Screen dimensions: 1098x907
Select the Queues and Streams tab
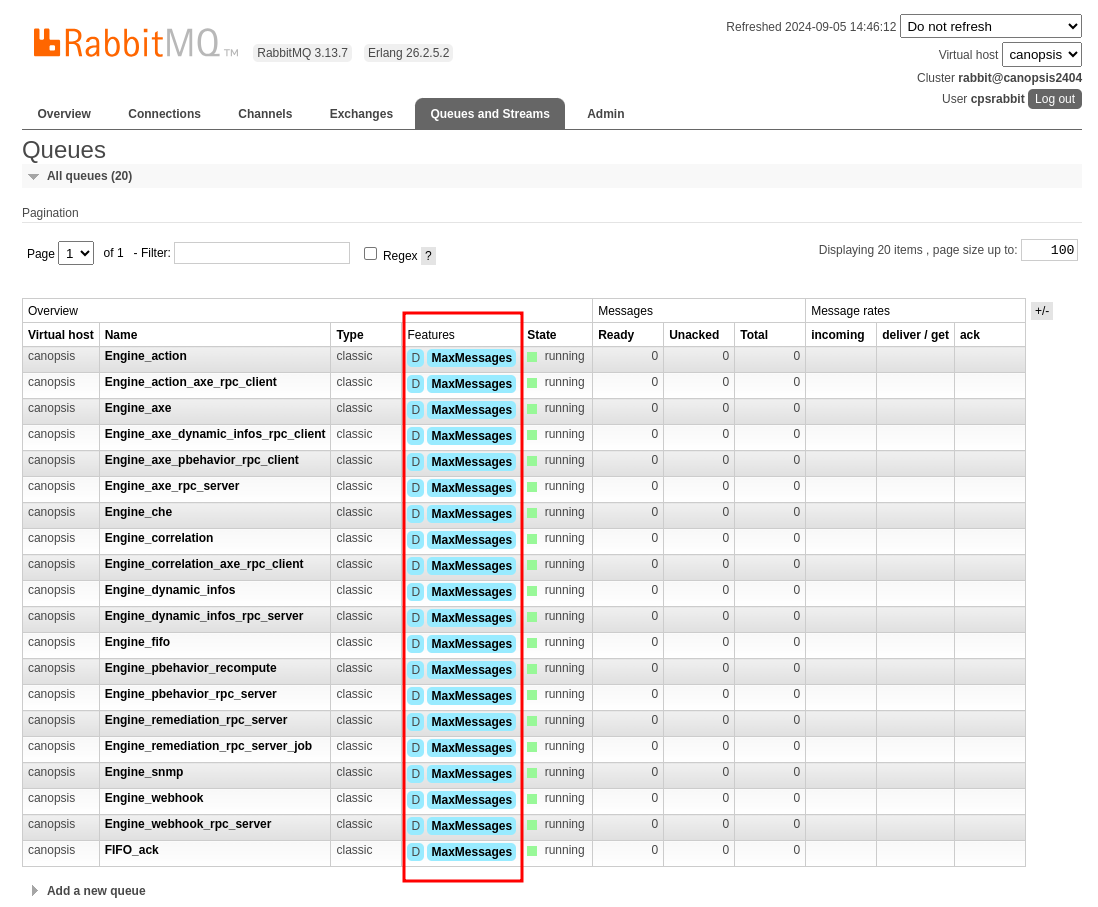tap(490, 113)
